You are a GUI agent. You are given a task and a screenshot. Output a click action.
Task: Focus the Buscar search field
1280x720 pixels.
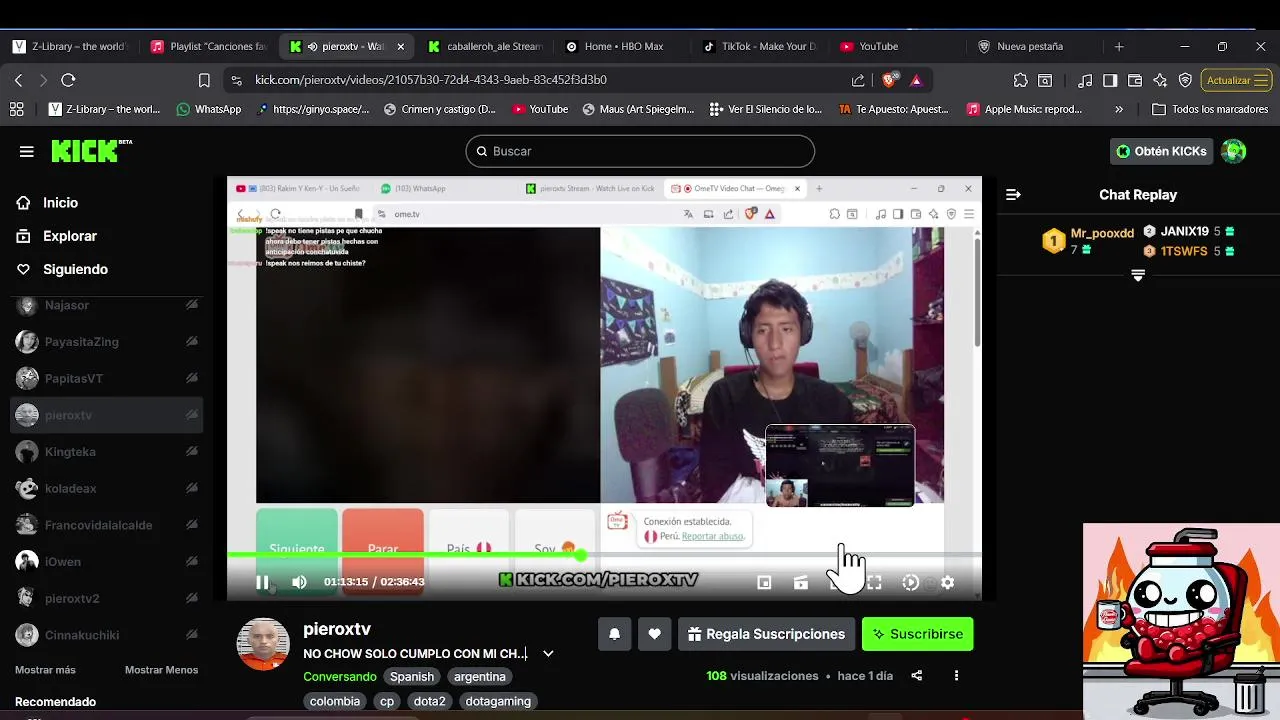[640, 151]
